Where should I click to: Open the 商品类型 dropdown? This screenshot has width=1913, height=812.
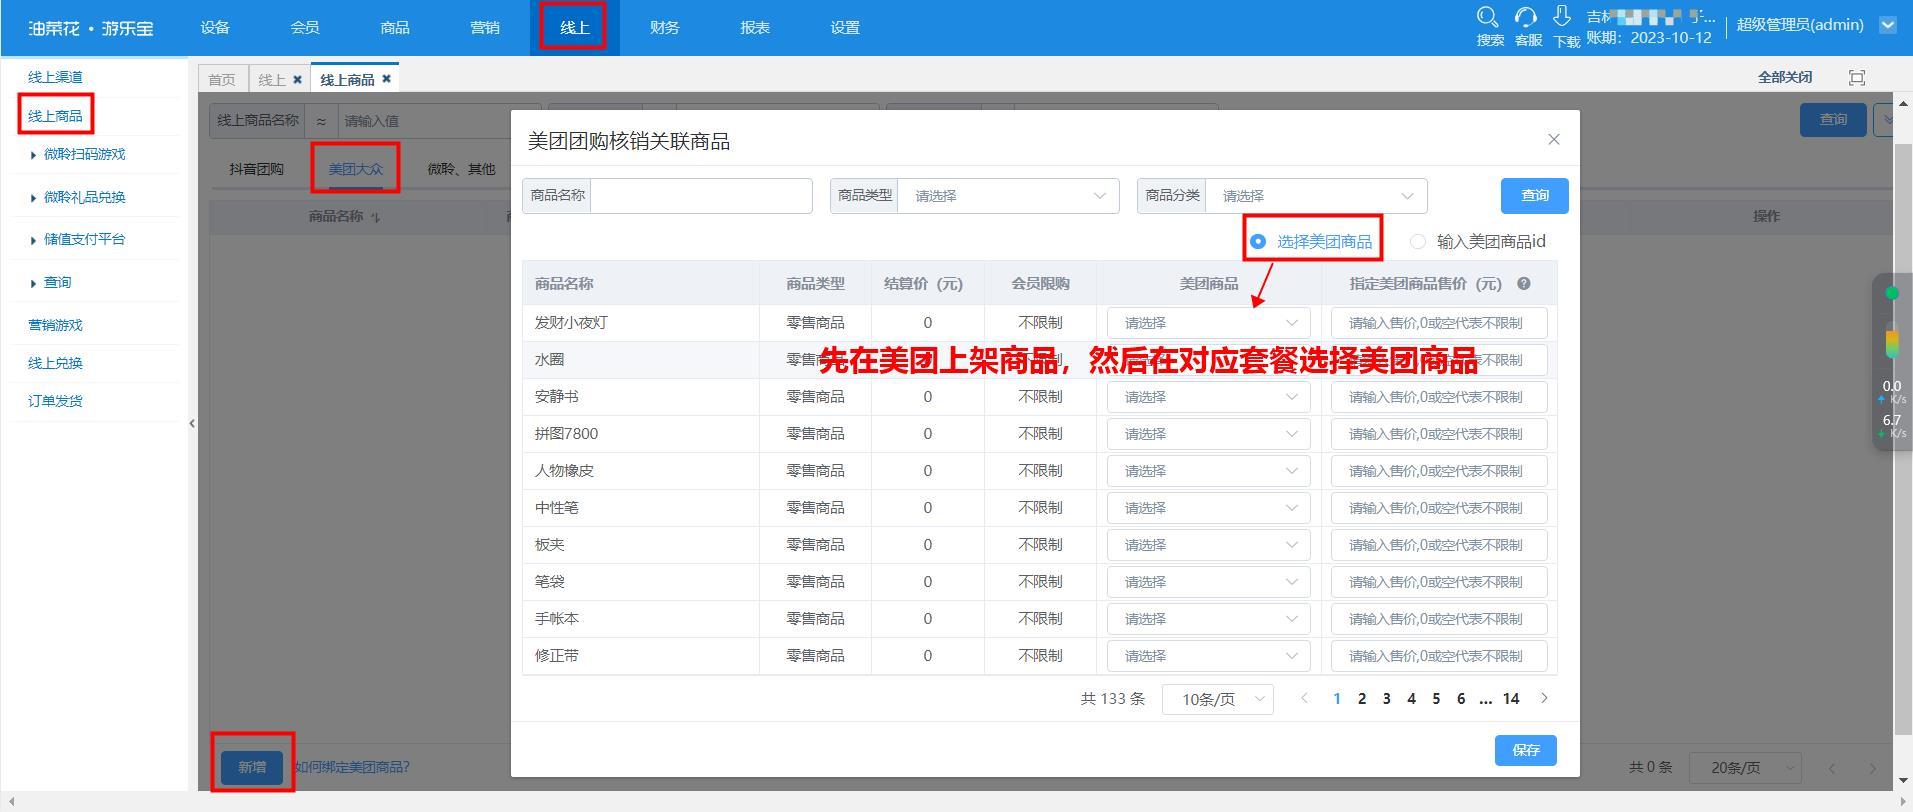(x=1008, y=196)
